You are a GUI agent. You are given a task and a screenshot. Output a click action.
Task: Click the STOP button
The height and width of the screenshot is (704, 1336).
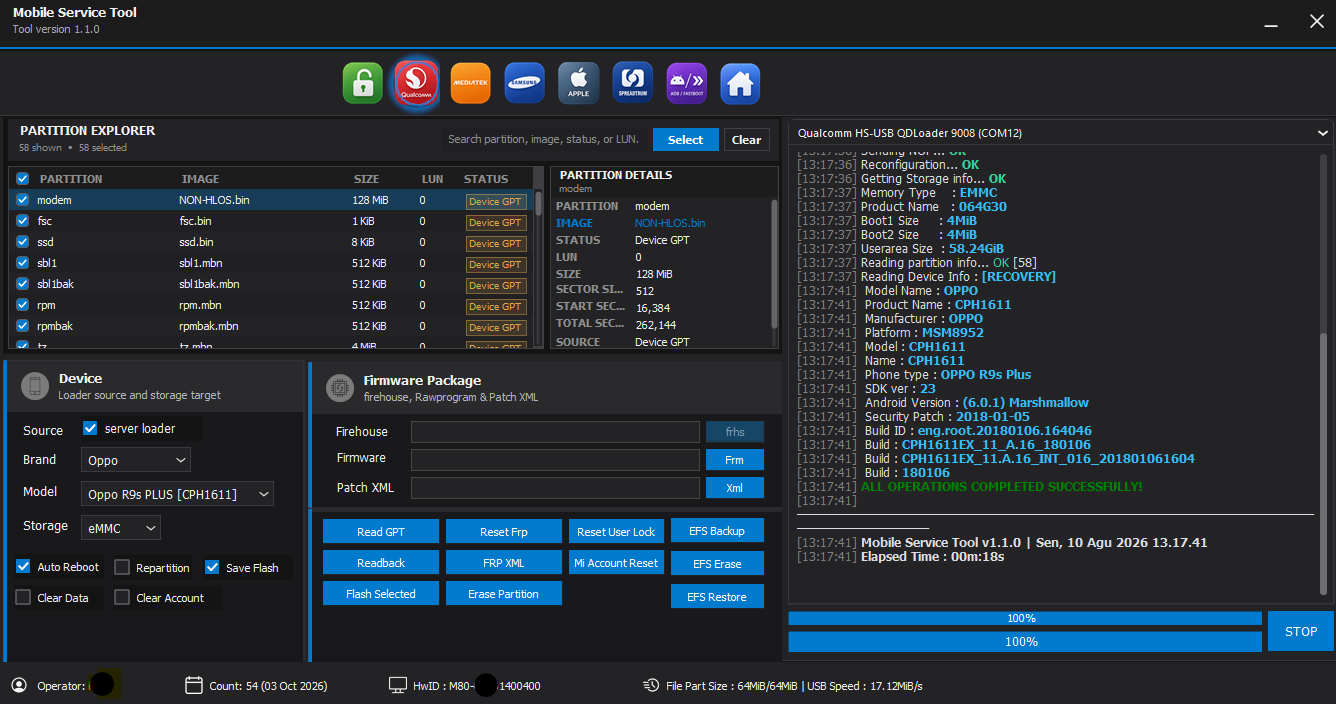pos(1301,631)
